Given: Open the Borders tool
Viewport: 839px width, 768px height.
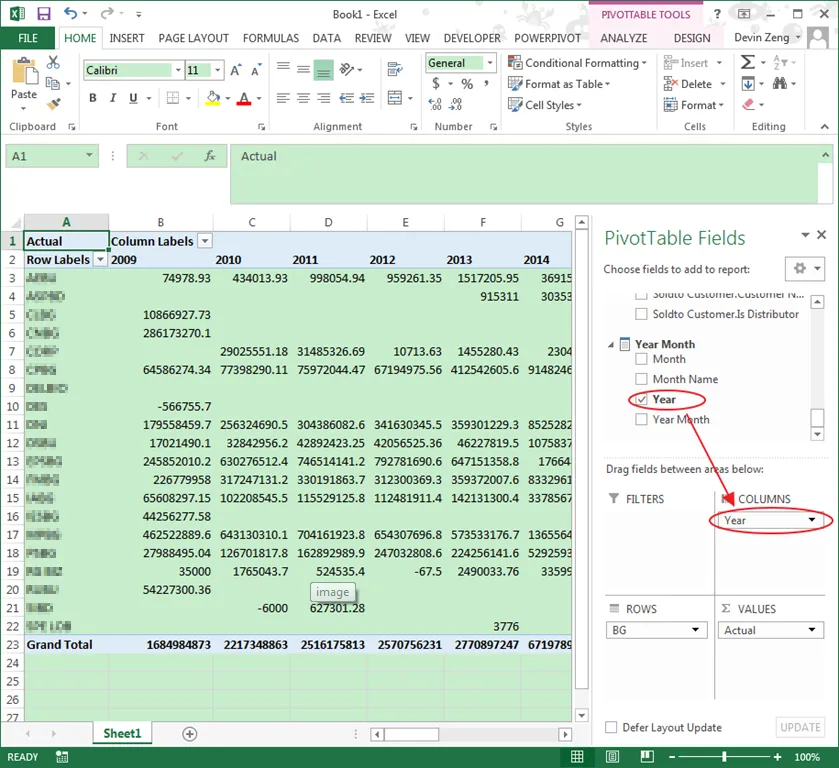Looking at the screenshot, I should click(x=173, y=97).
